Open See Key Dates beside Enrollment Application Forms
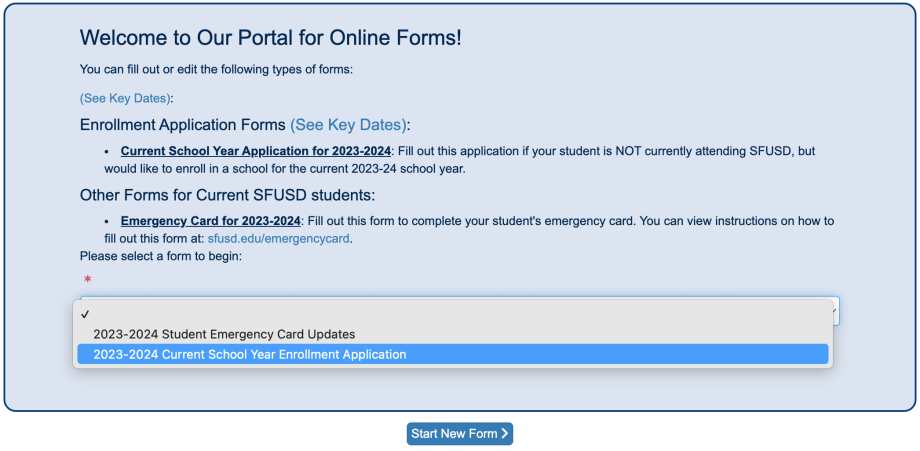Image resolution: width=920 pixels, height=451 pixels. coord(349,125)
